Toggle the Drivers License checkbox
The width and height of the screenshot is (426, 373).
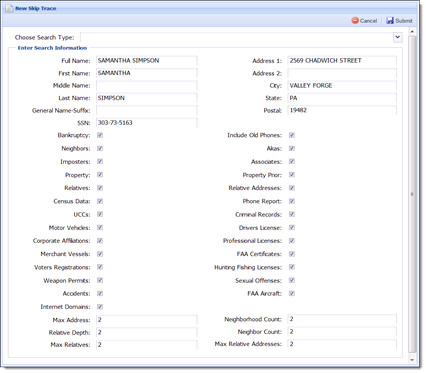pos(292,227)
